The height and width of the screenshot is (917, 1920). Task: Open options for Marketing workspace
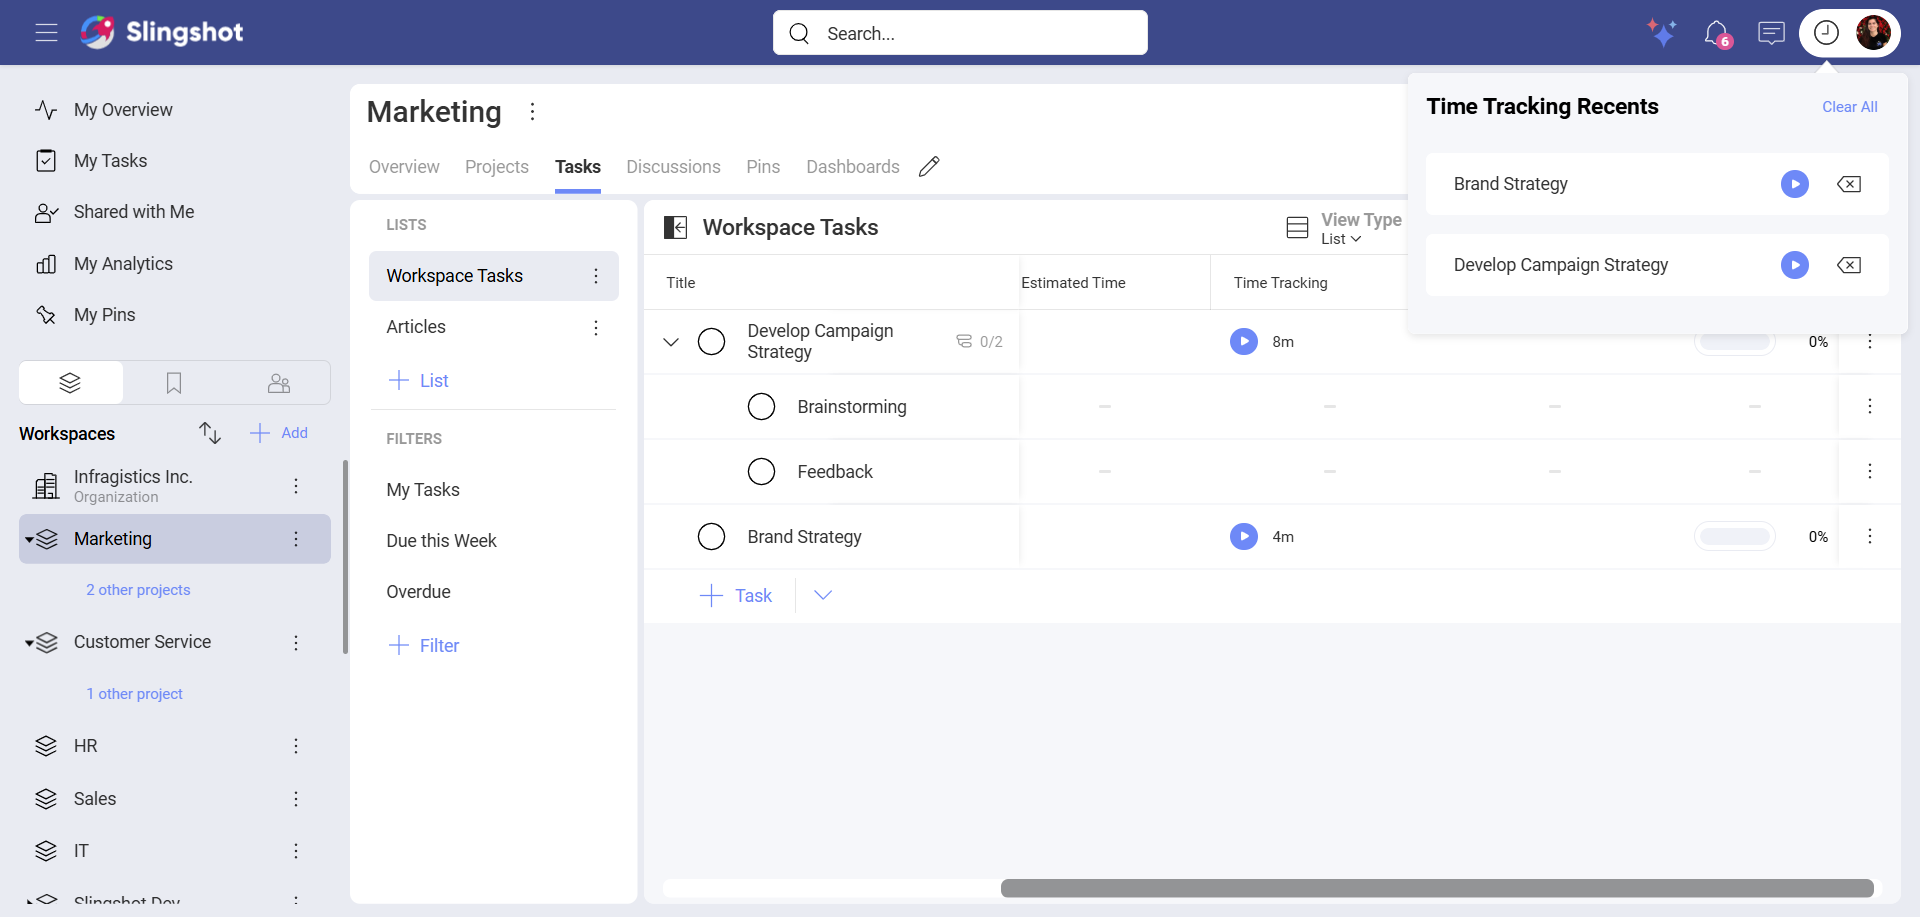point(296,539)
